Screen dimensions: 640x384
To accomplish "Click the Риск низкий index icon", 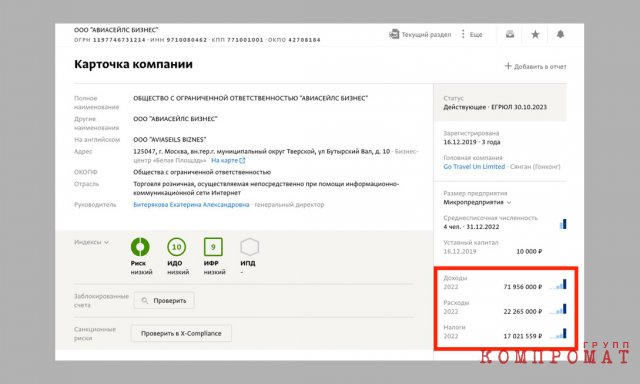I will [140, 247].
